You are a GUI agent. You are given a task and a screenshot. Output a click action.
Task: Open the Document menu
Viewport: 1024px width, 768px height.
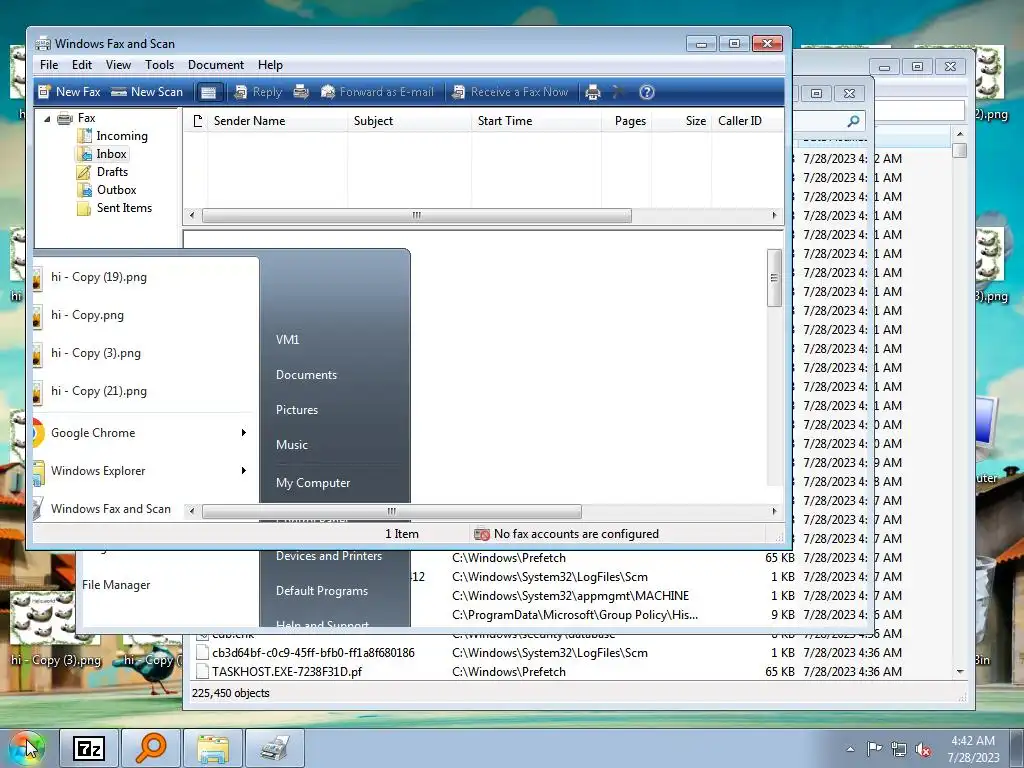[216, 65]
